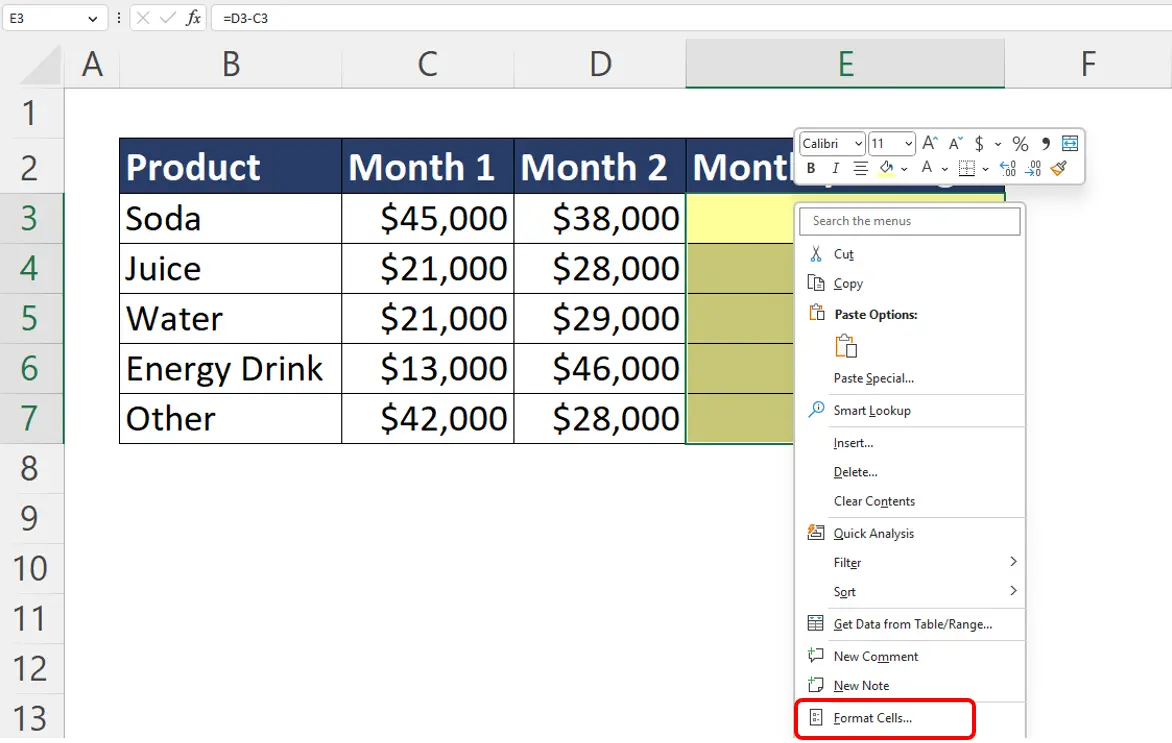Screen dimensions: 1172x743
Task: Toggle borders on the selected cells
Action: click(x=966, y=168)
